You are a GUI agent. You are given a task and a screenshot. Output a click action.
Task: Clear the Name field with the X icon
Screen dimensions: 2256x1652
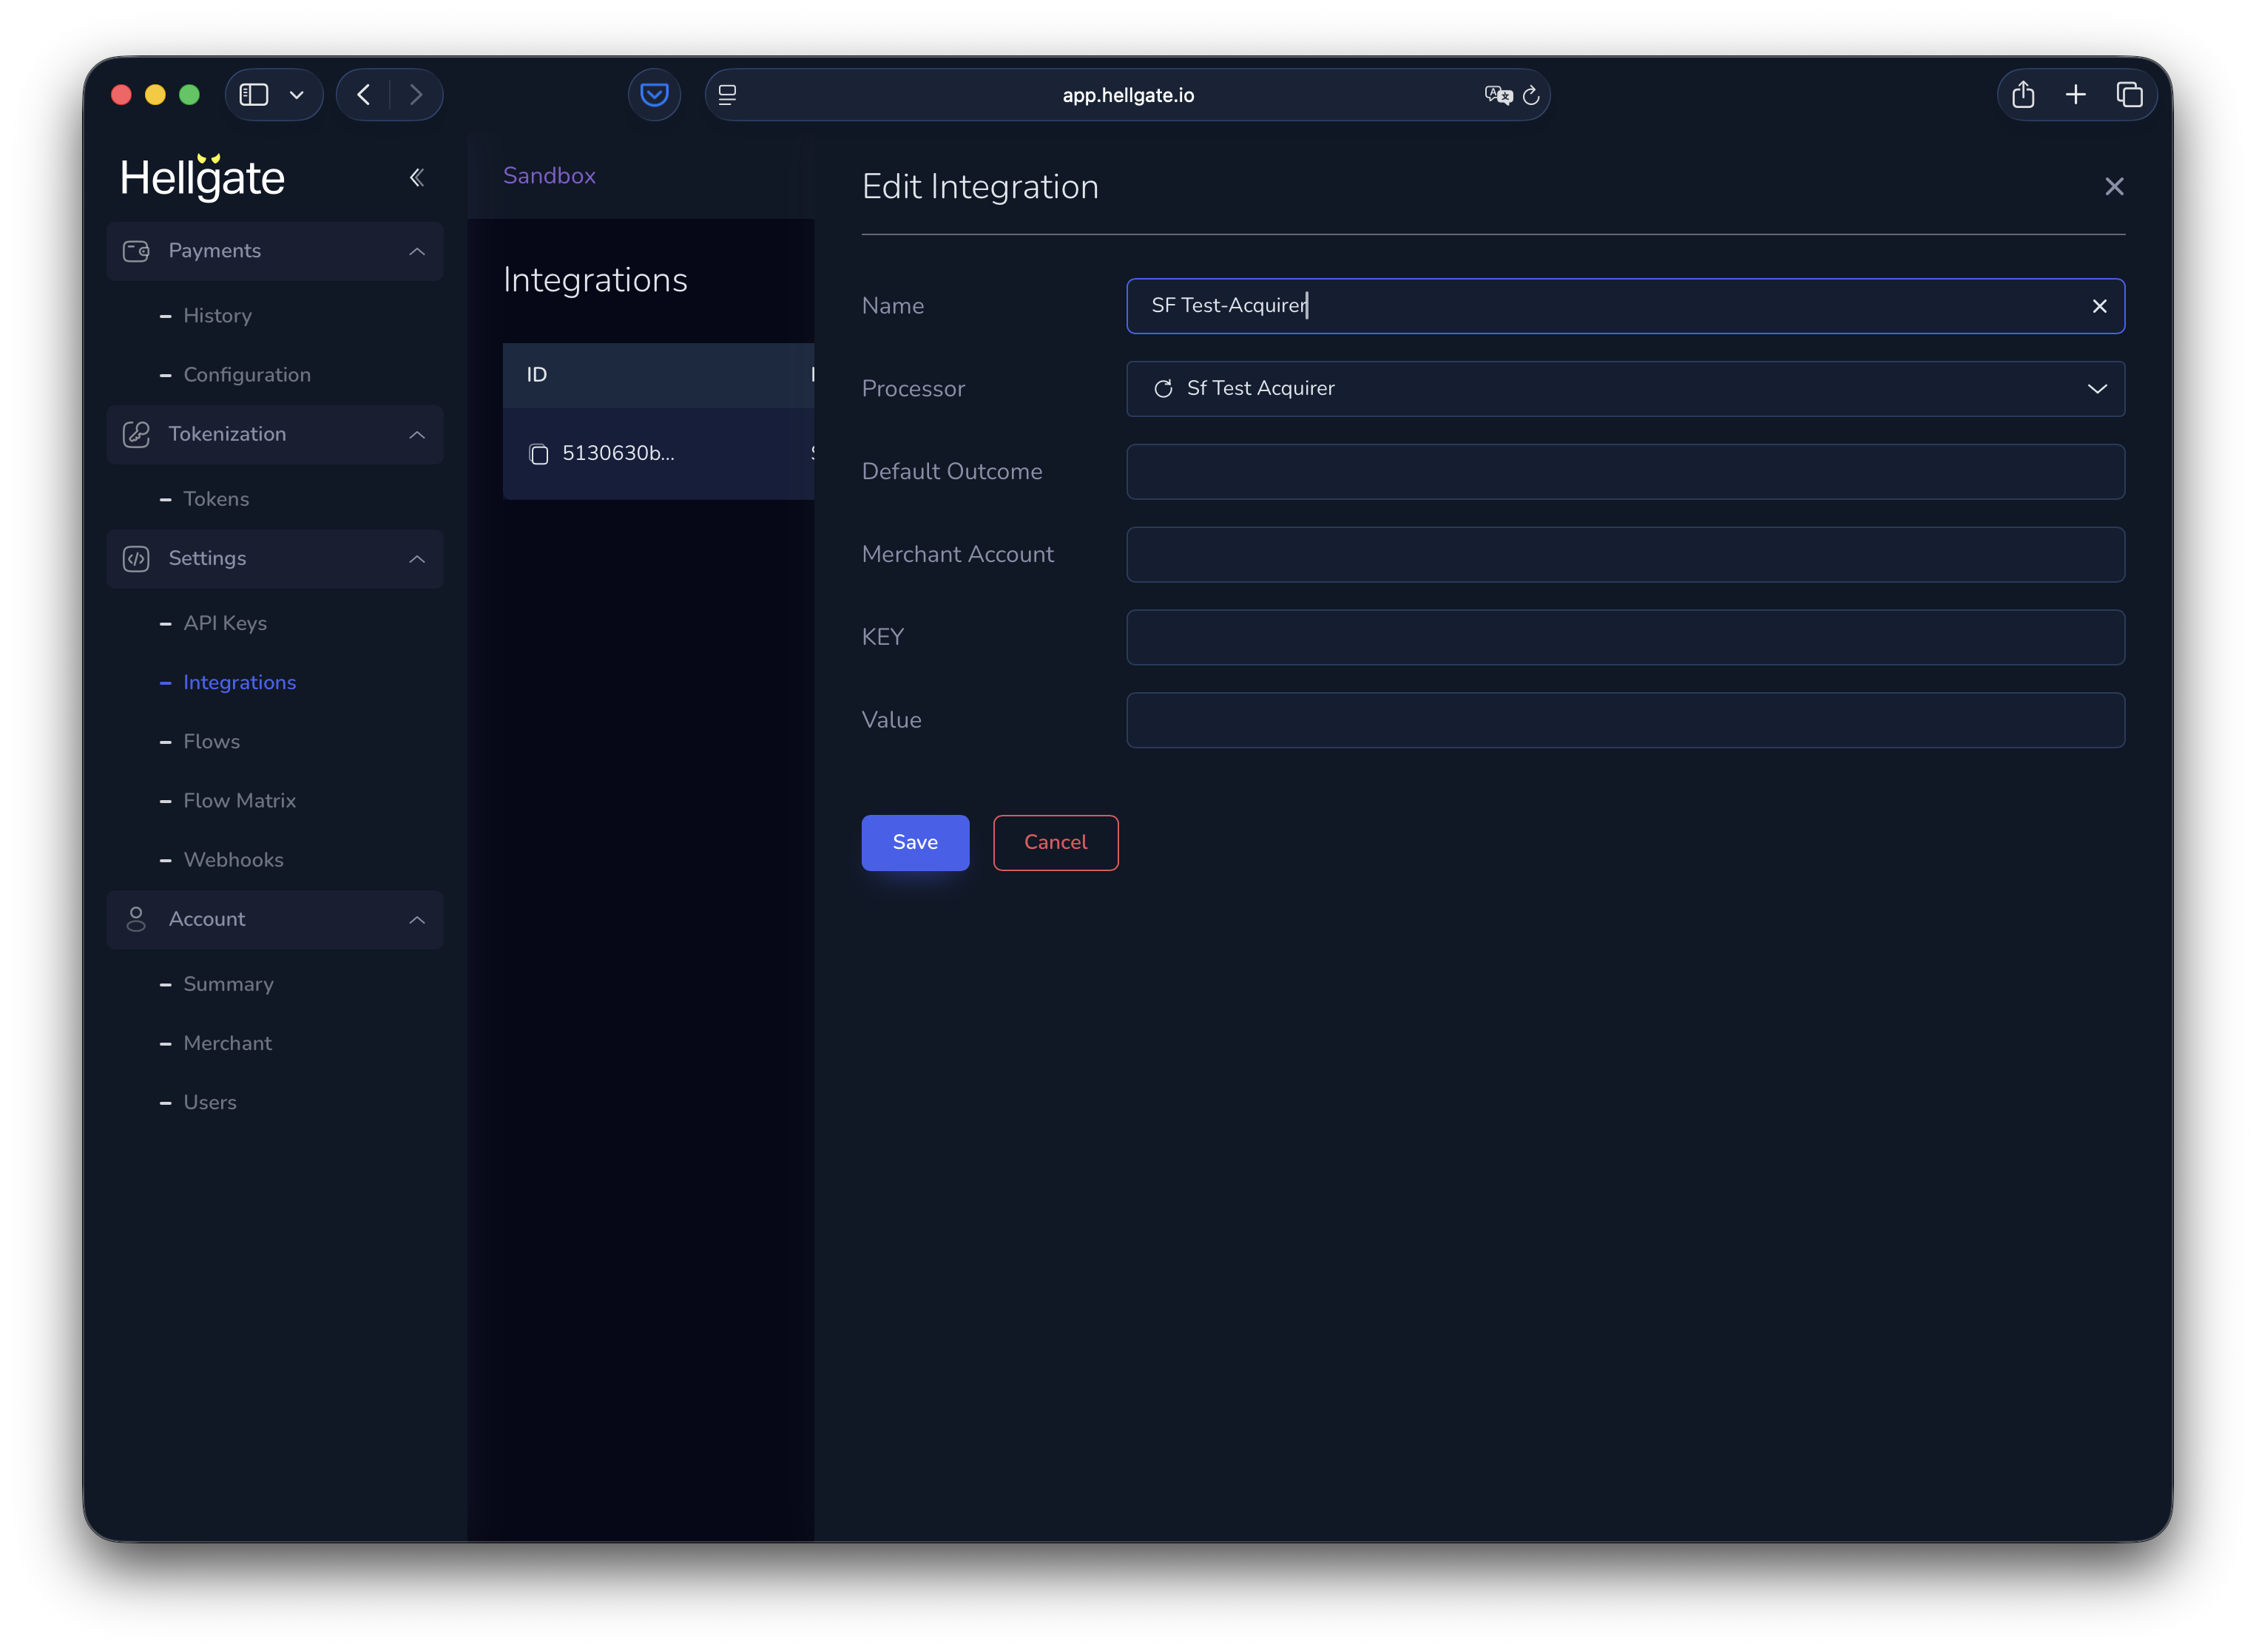(2099, 306)
